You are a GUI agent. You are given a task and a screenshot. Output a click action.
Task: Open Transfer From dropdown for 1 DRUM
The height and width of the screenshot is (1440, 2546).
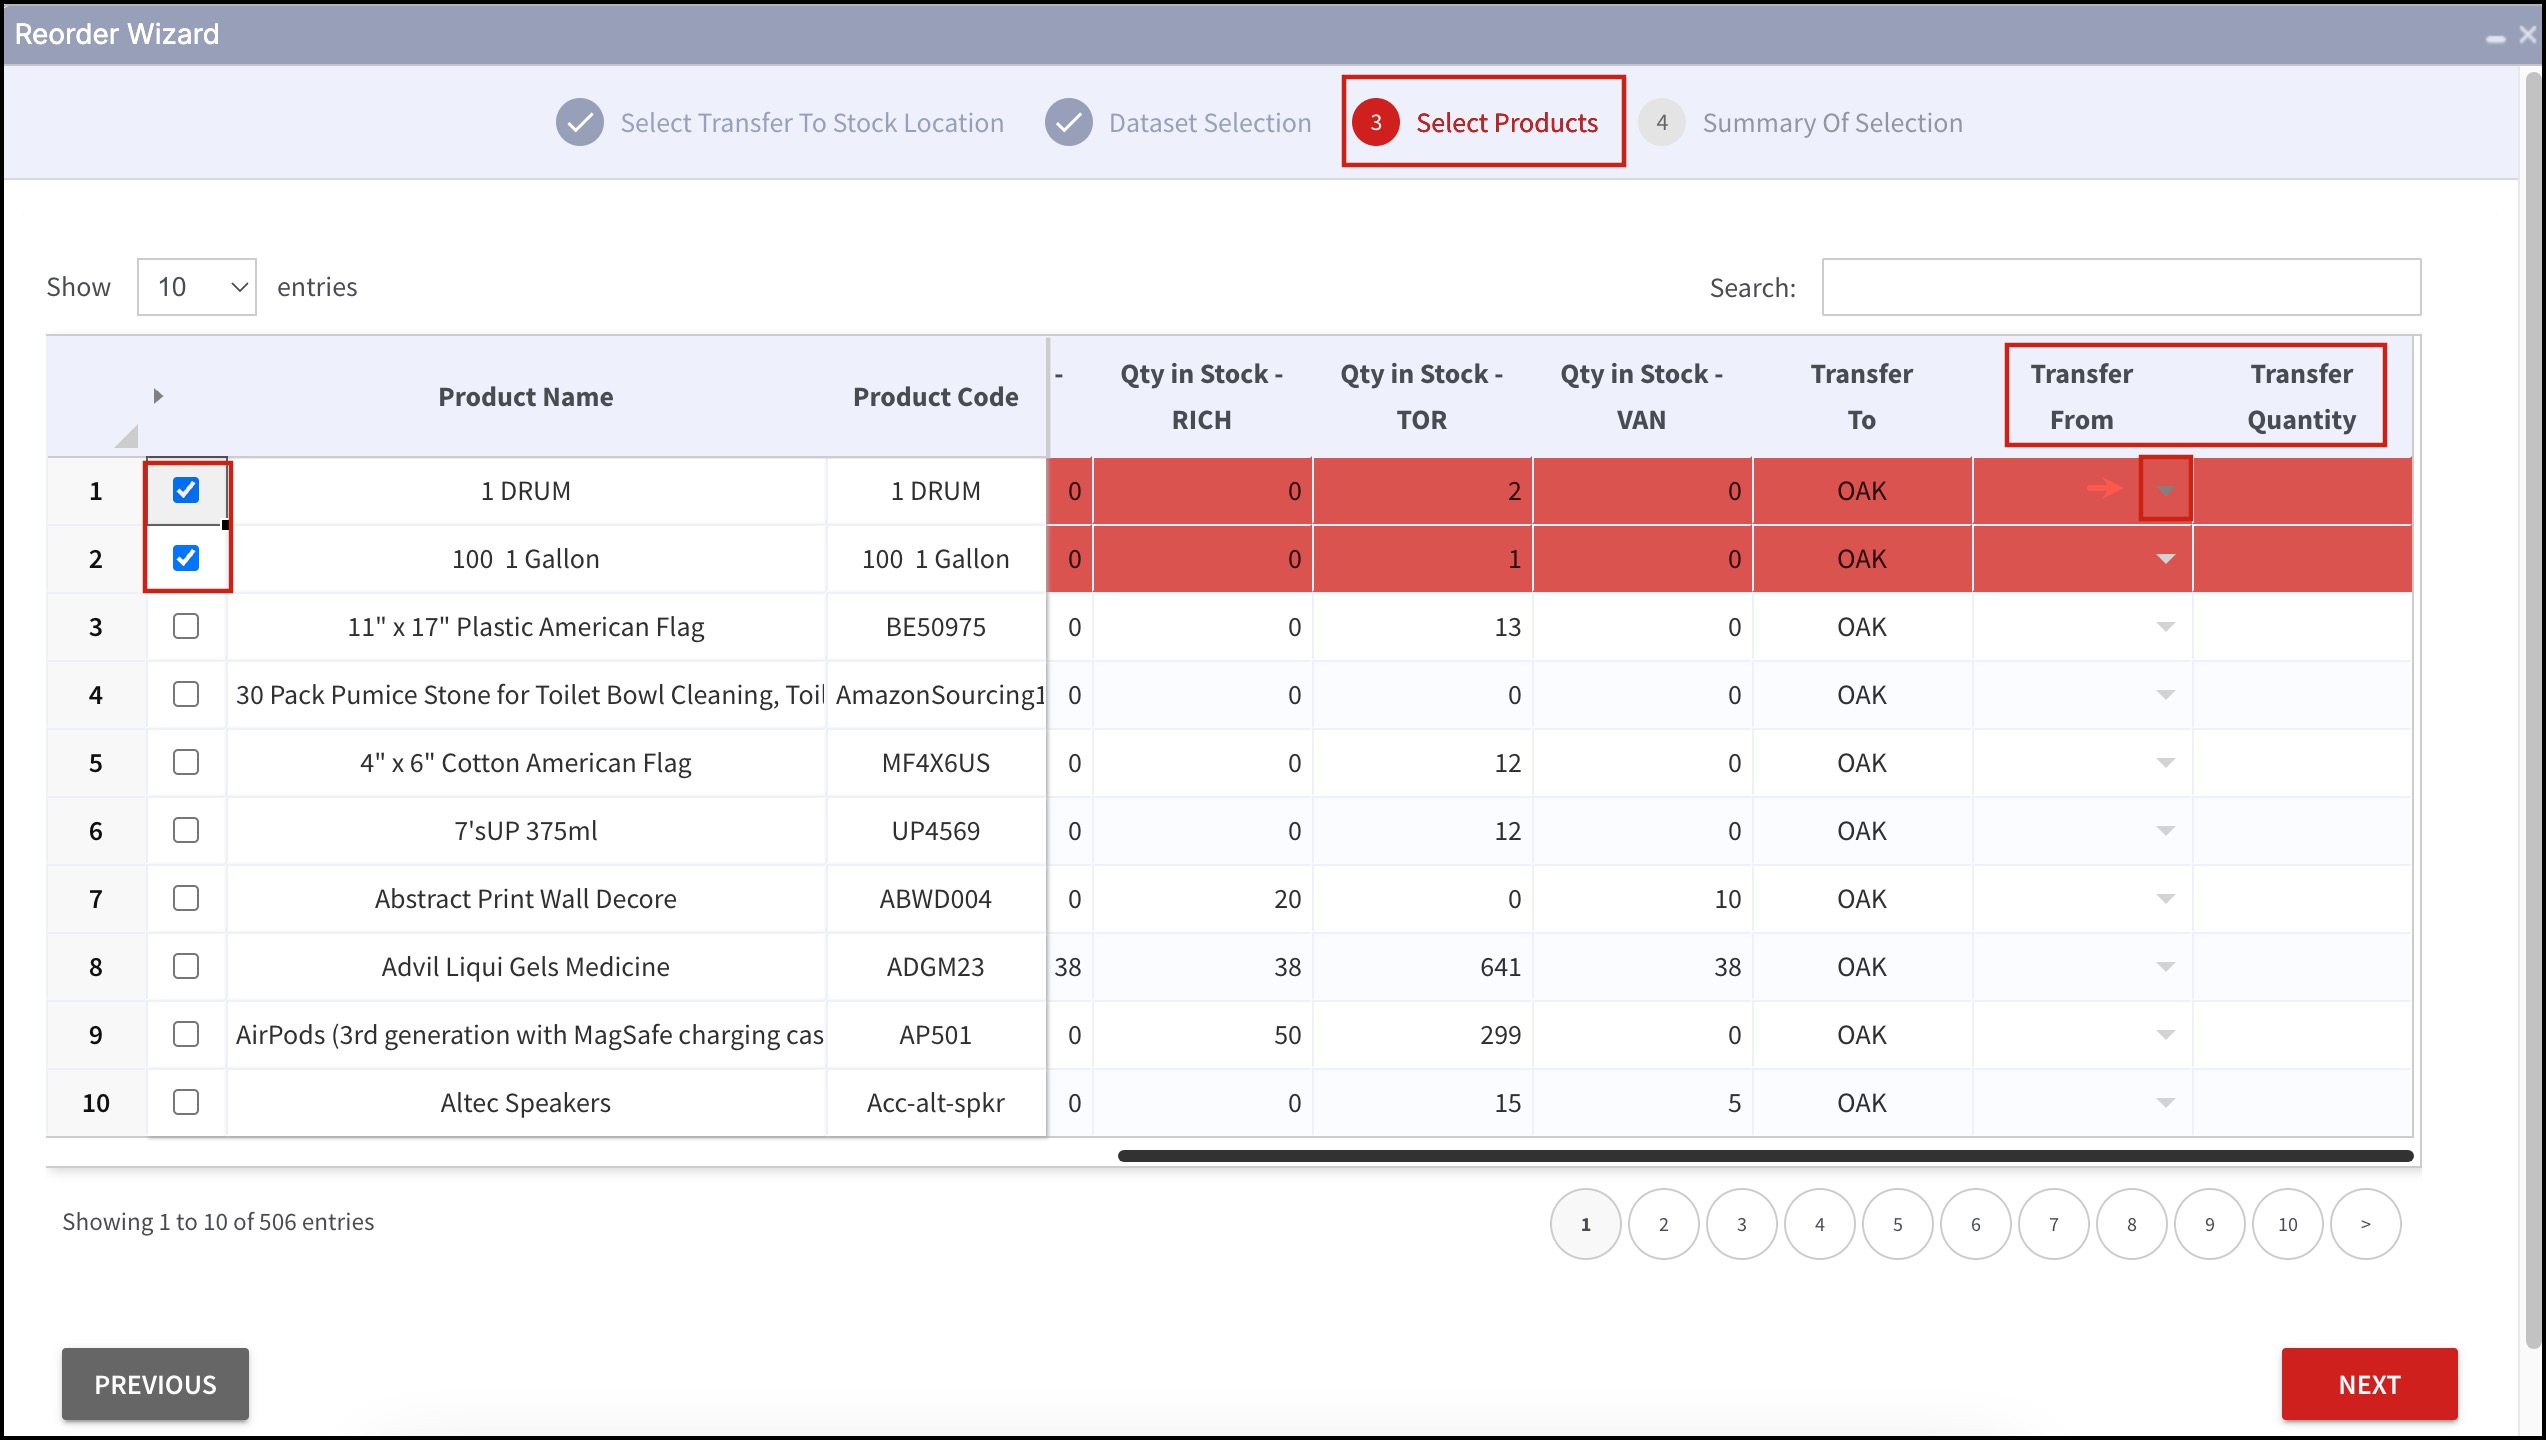coord(2165,490)
